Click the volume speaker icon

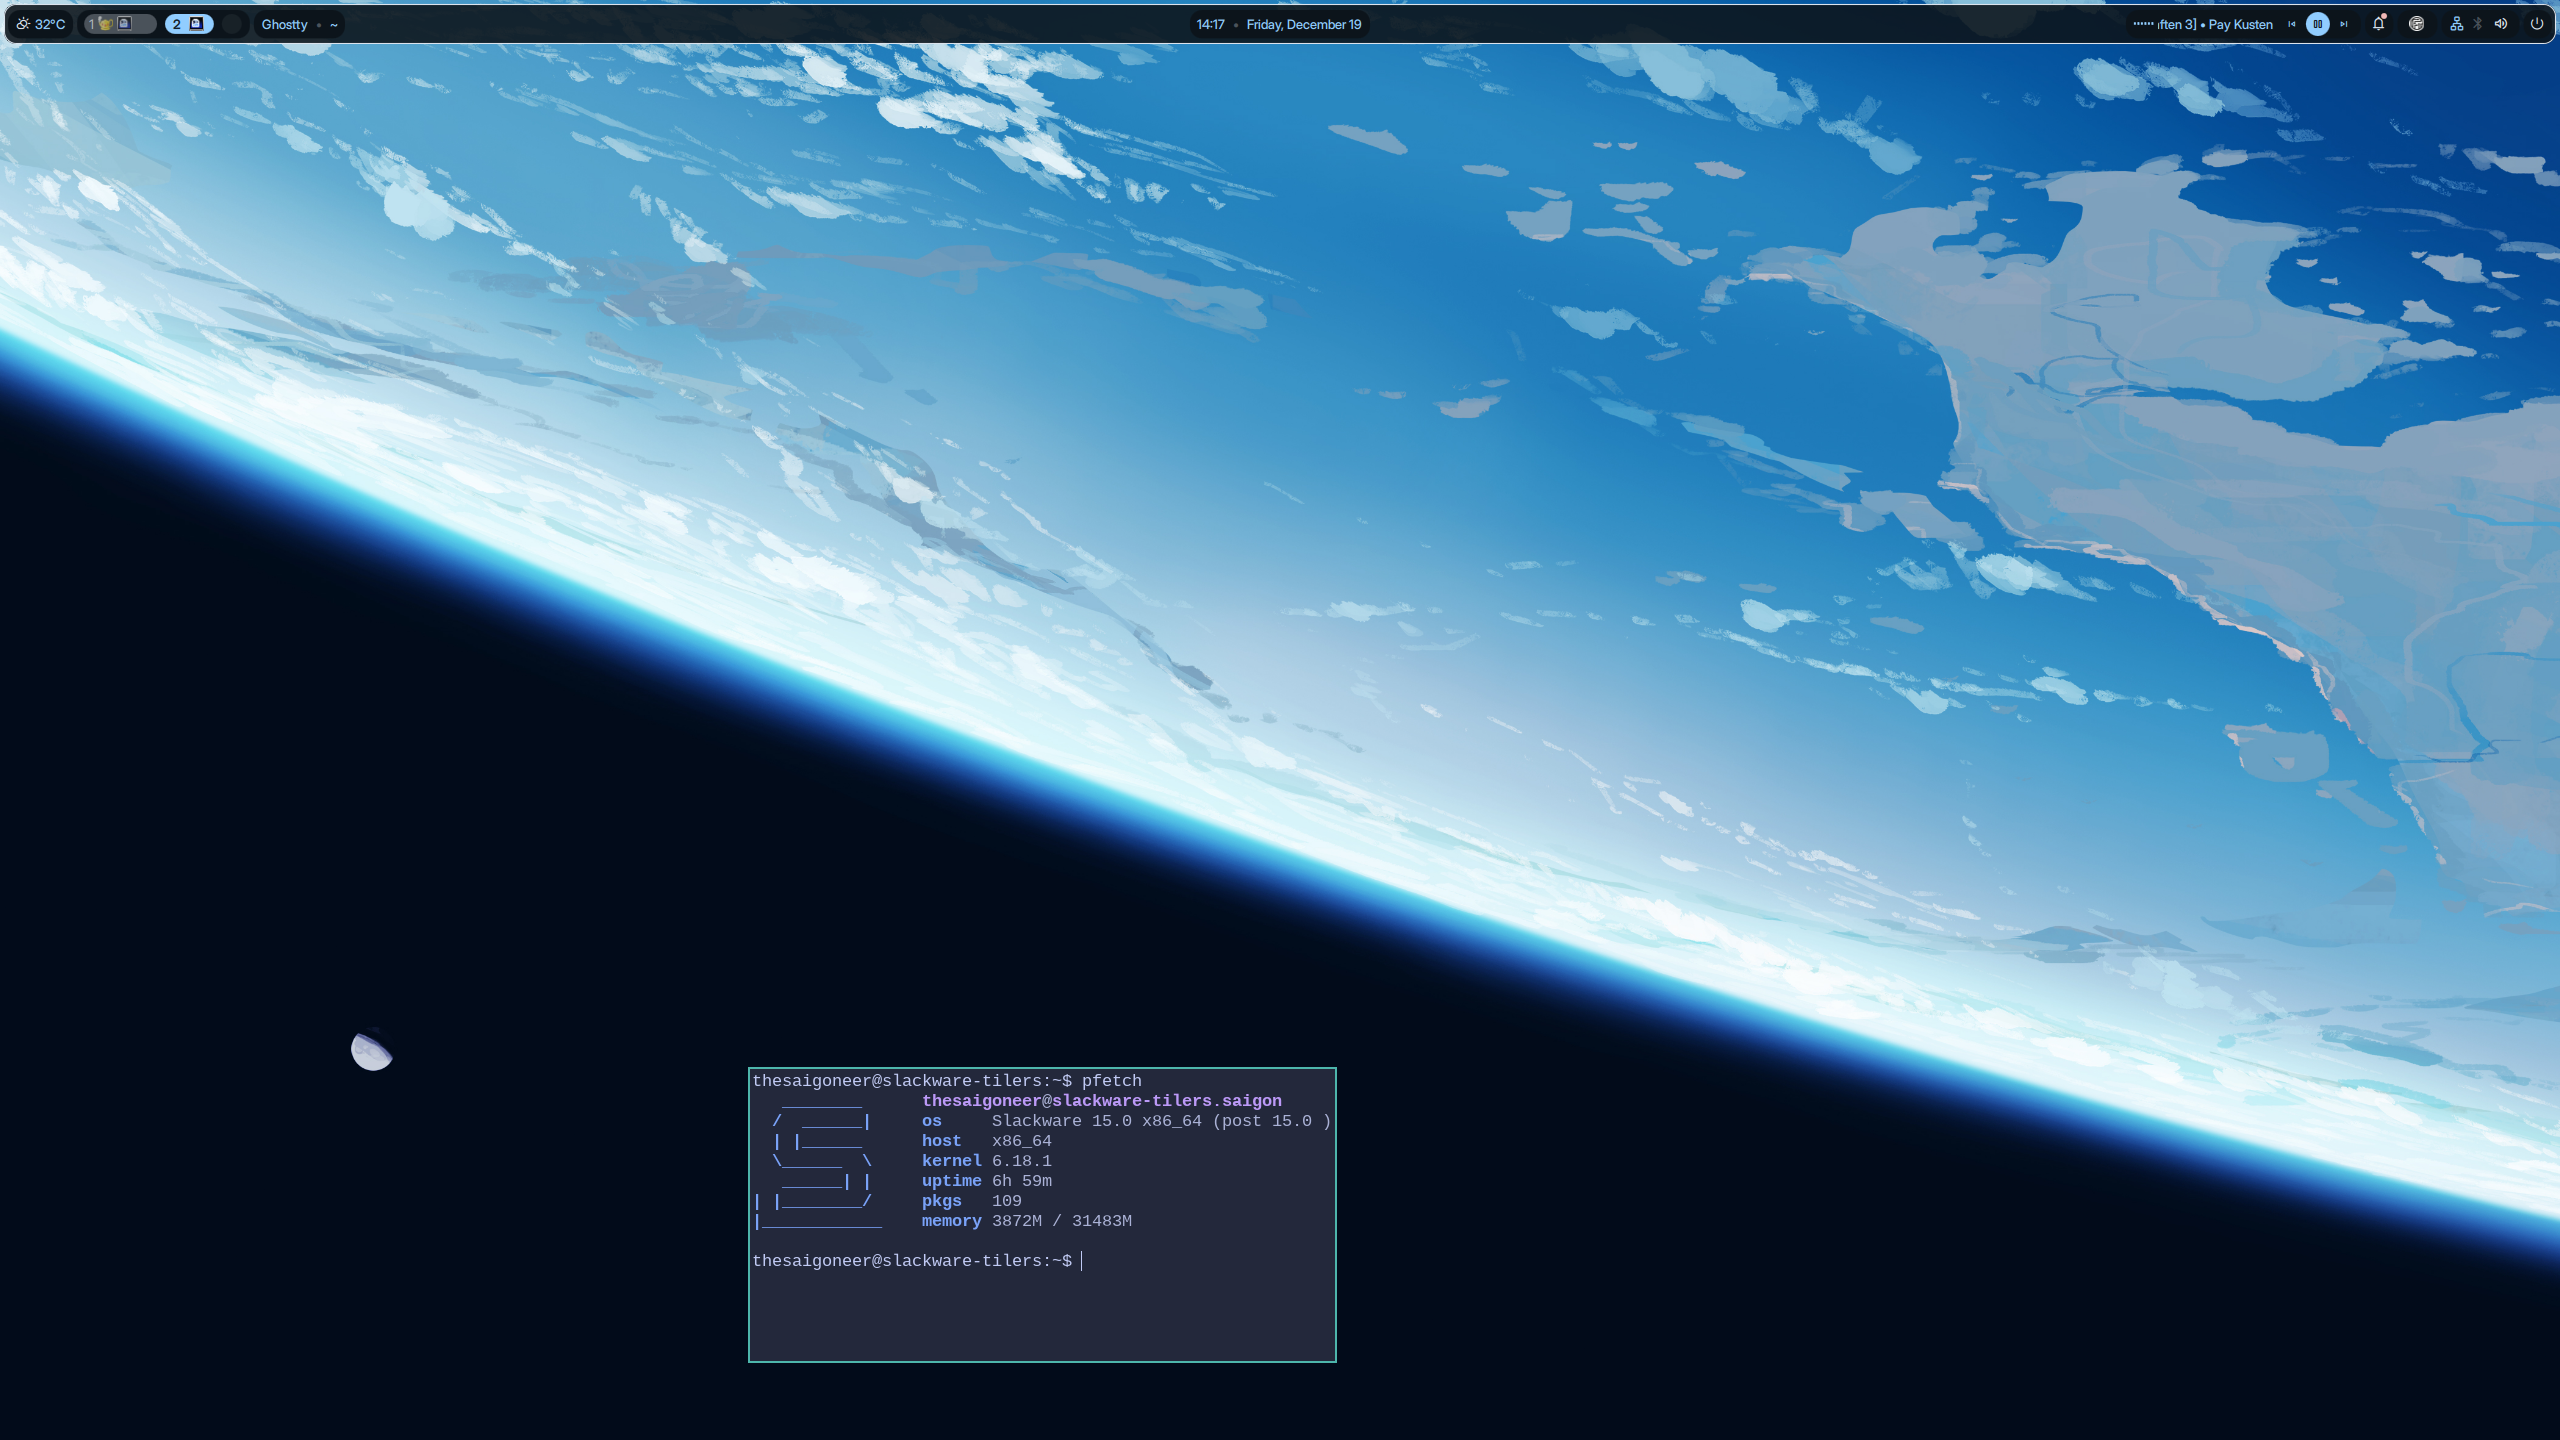(2500, 24)
